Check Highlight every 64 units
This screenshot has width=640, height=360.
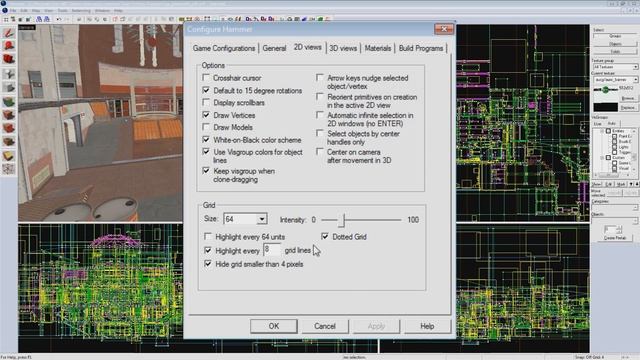pos(208,236)
